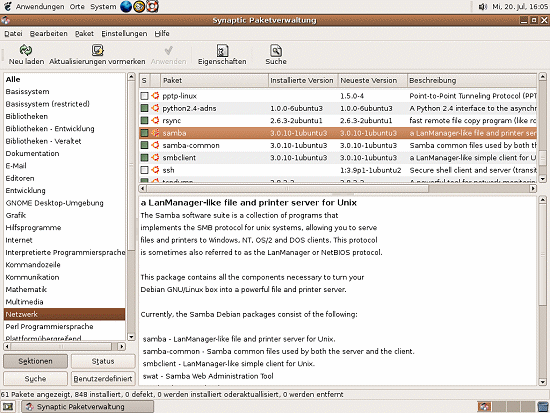The image size is (550, 413).
Task: Click the red lifebuoy help icon
Action: (x=152, y=6)
